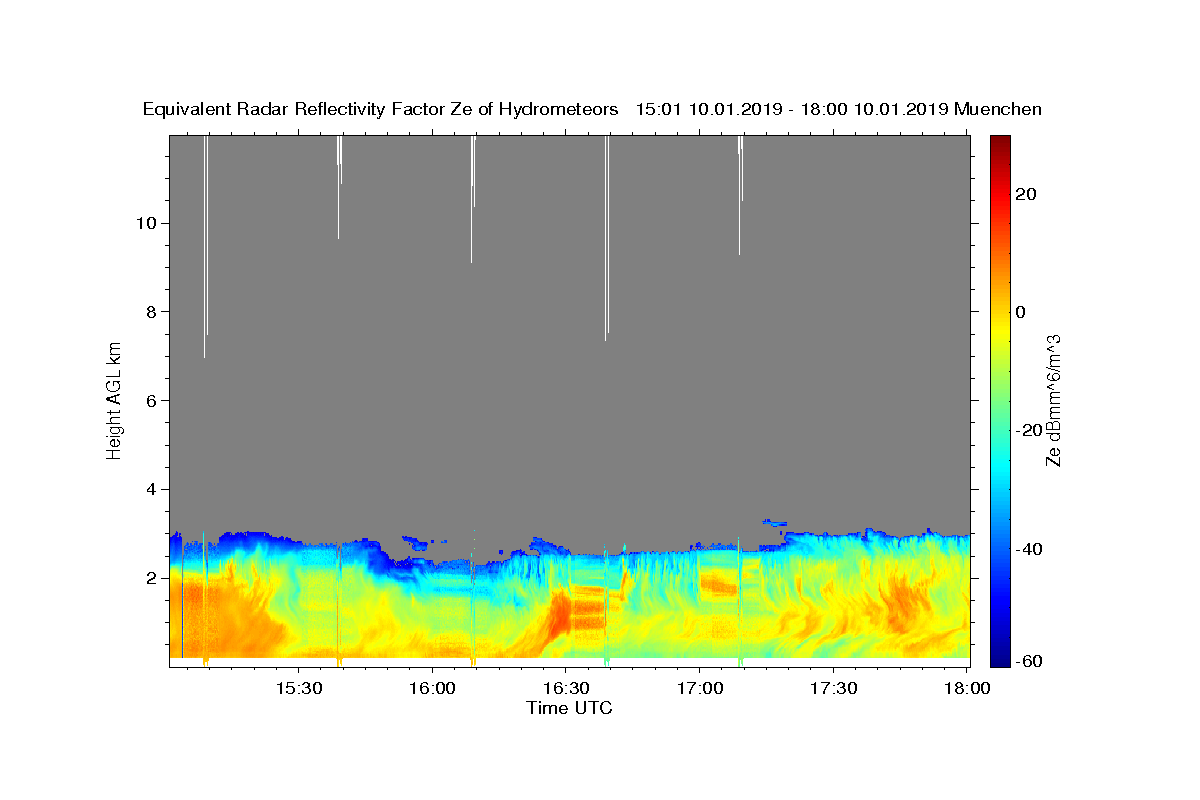Click the height tick label 8

click(150, 312)
